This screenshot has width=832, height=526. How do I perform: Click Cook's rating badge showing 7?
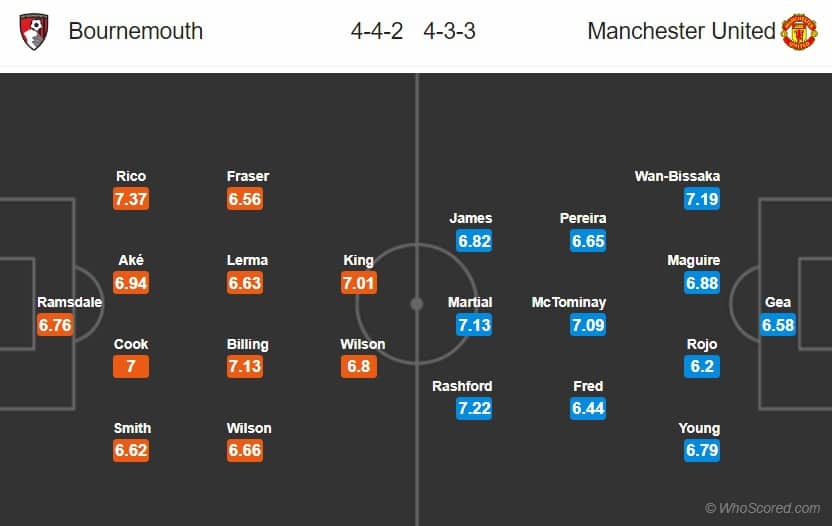(131, 366)
